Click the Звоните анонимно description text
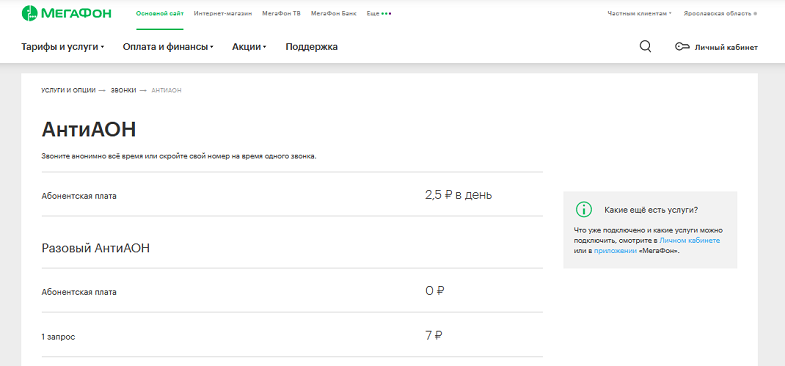This screenshot has width=785, height=366. pyautogui.click(x=179, y=156)
